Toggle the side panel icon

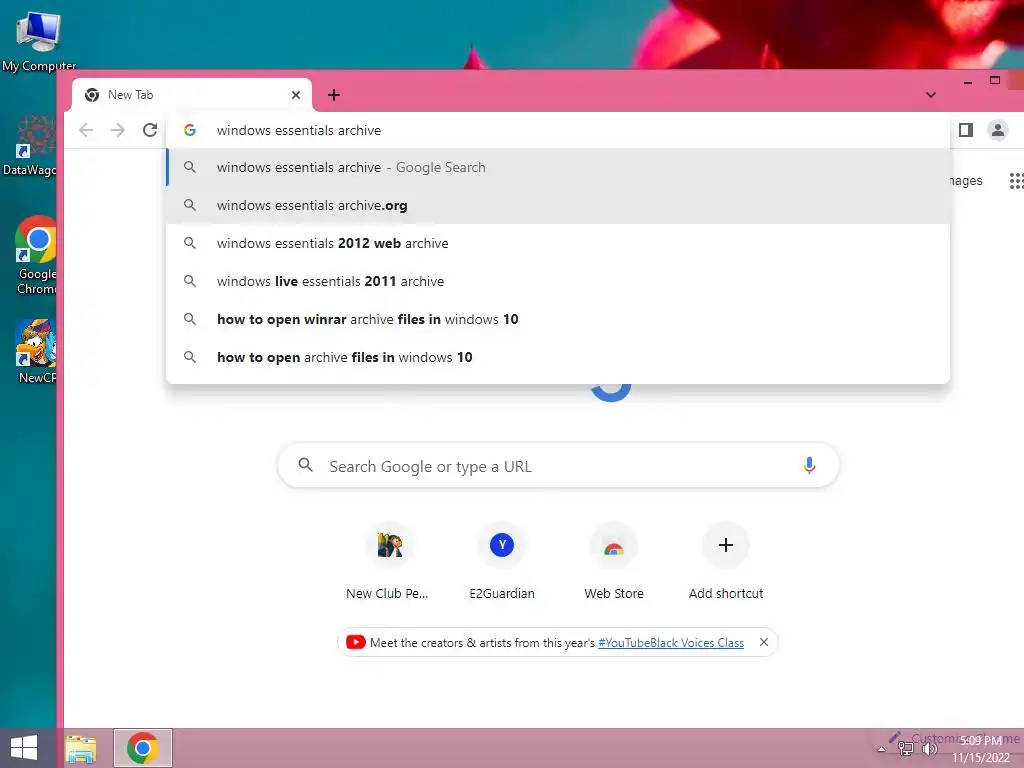tap(966, 130)
